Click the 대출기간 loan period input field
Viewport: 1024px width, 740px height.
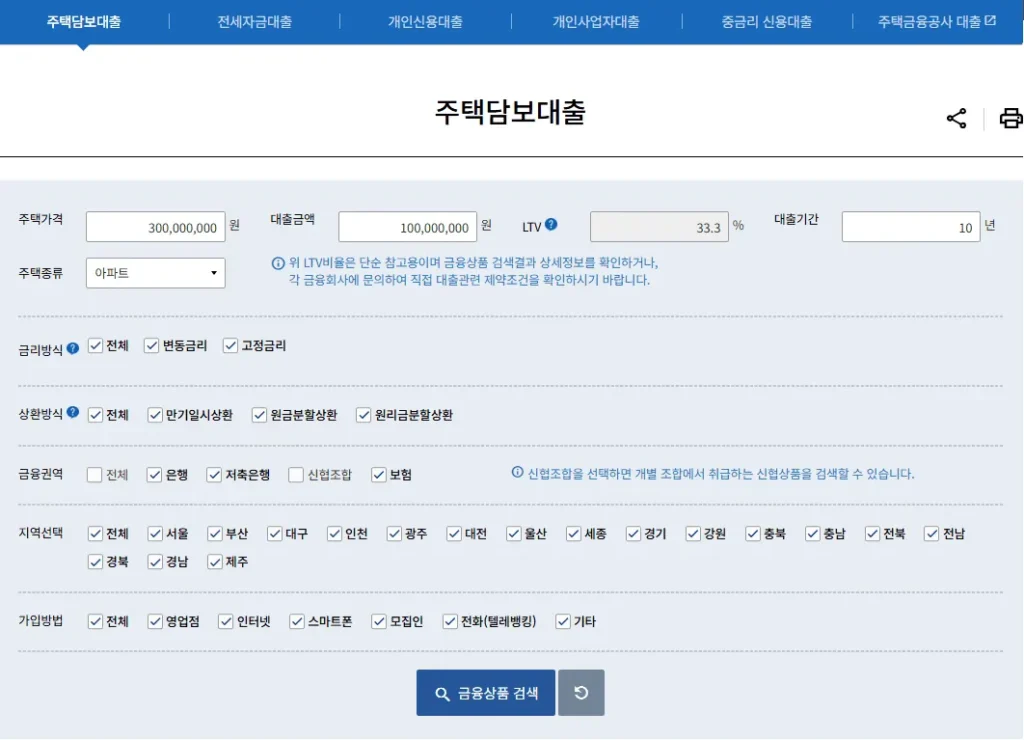pos(910,226)
